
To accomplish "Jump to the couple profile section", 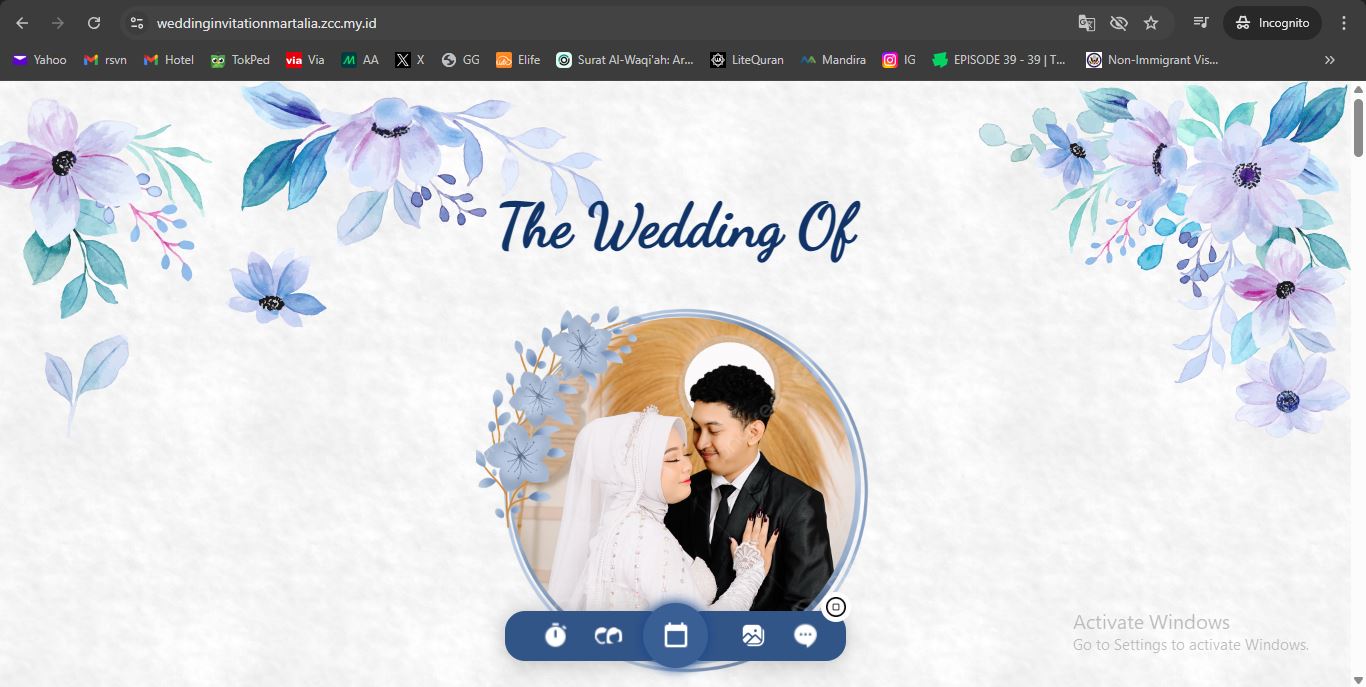I will (x=608, y=635).
